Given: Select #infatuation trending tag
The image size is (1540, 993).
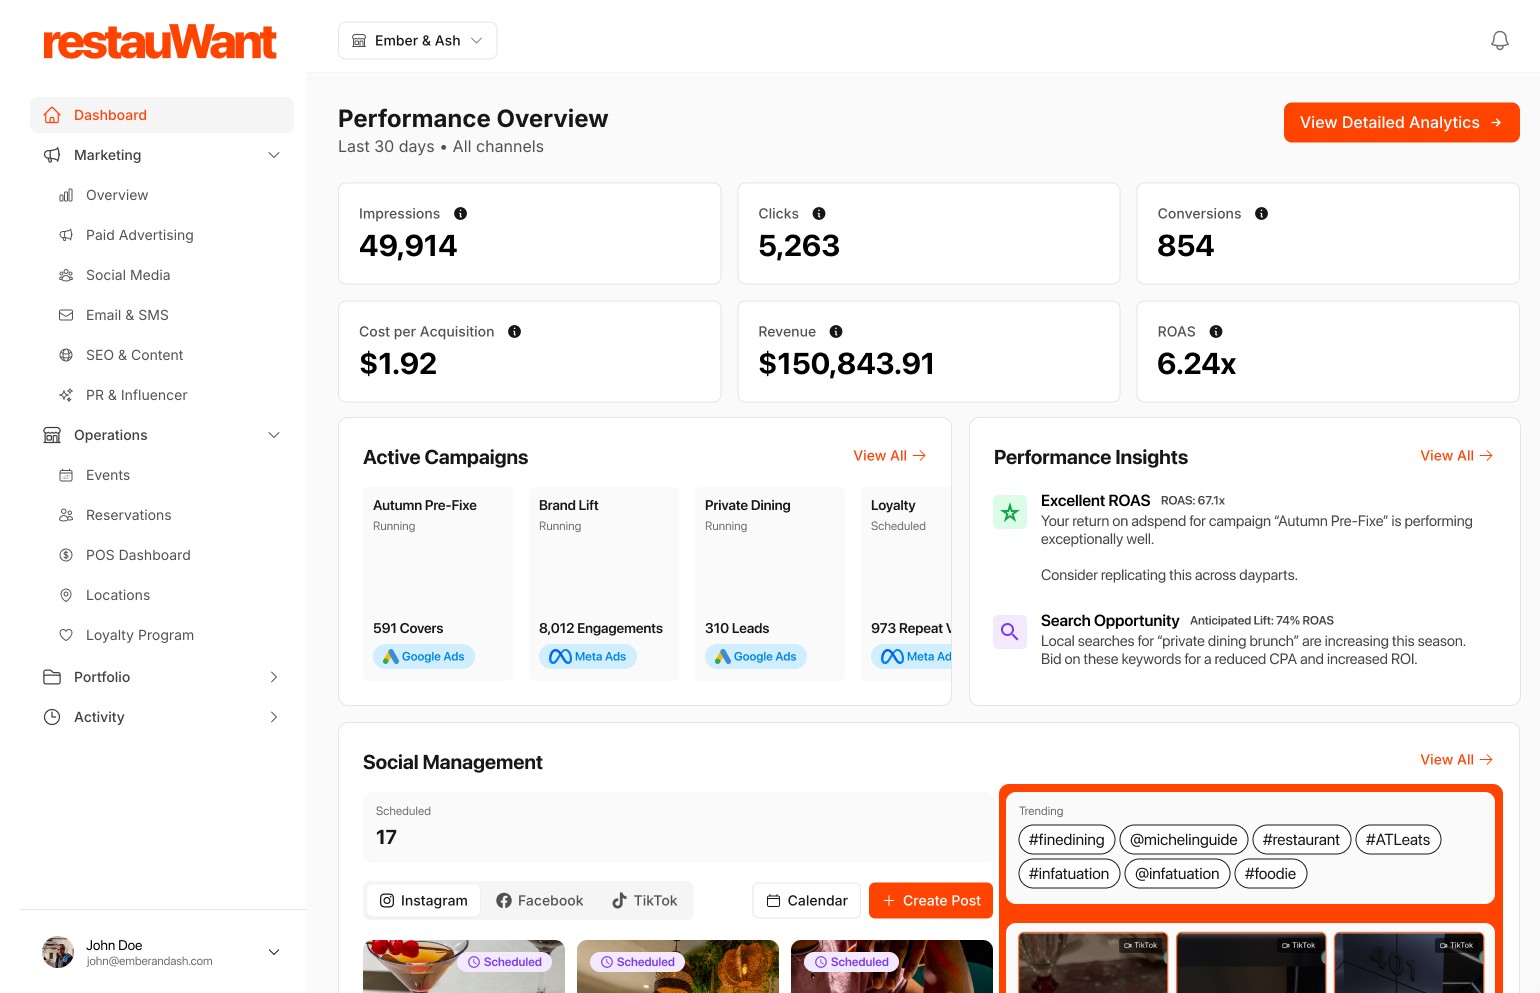Looking at the screenshot, I should point(1069,874).
